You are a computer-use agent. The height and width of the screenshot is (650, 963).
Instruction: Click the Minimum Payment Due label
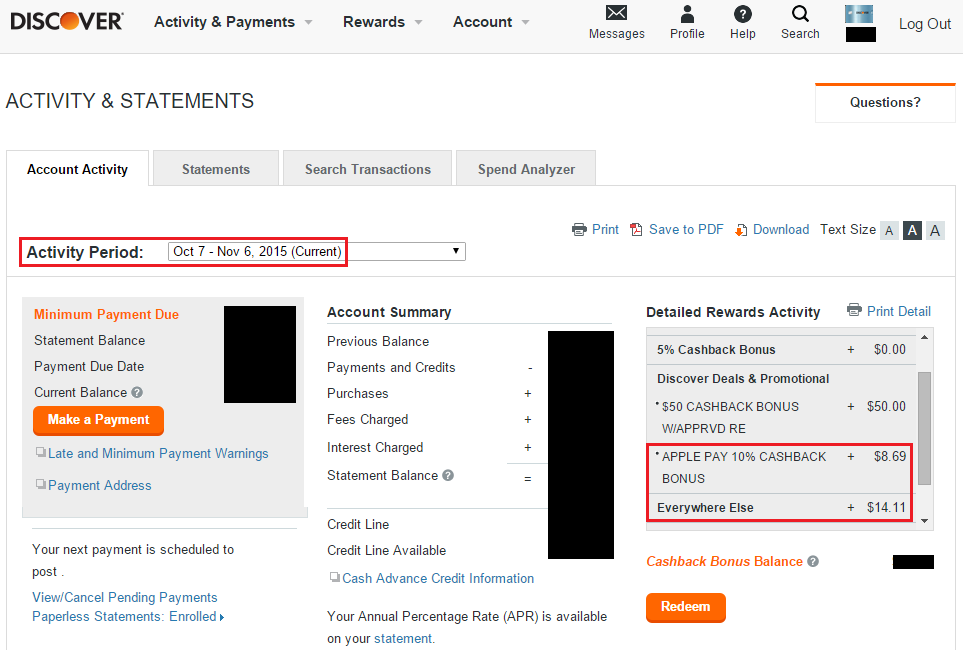click(106, 314)
